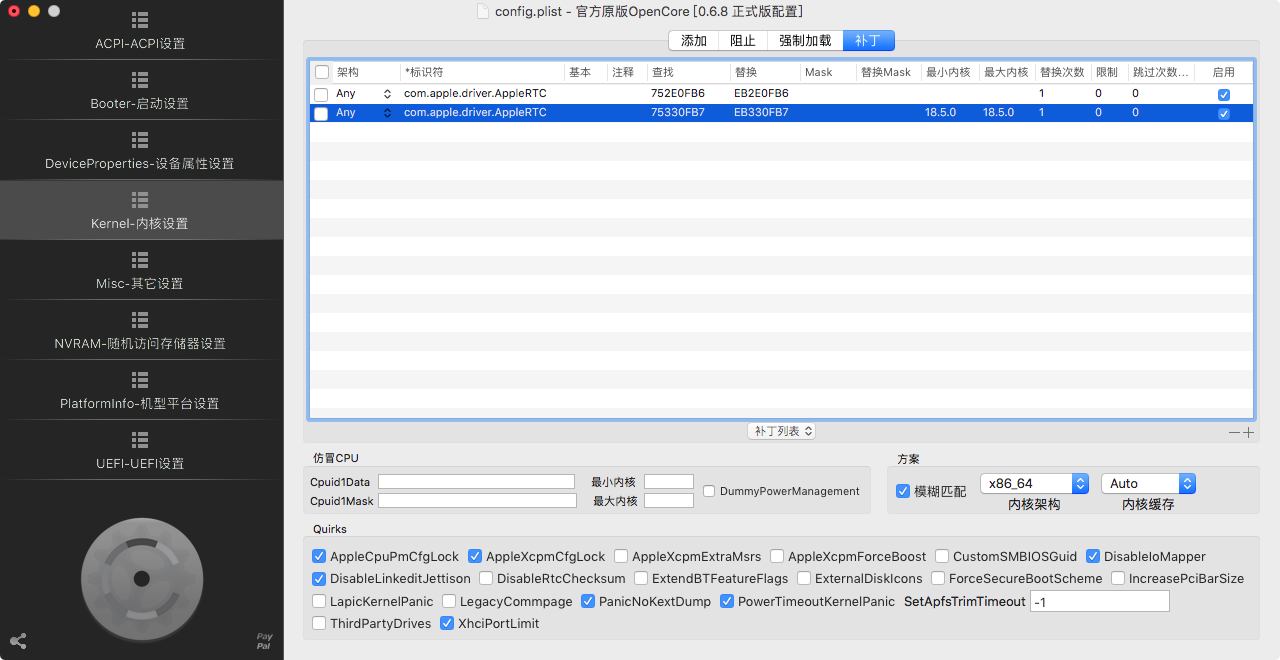This screenshot has width=1280, height=660.
Task: Change architecture stepper in the 75330FB7 row
Action: [387, 113]
